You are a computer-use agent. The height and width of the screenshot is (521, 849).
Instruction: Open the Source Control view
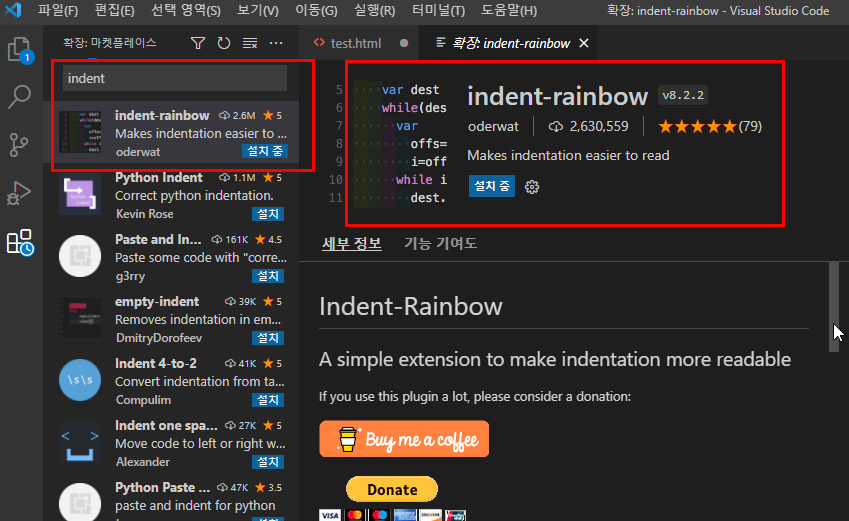pos(19,145)
